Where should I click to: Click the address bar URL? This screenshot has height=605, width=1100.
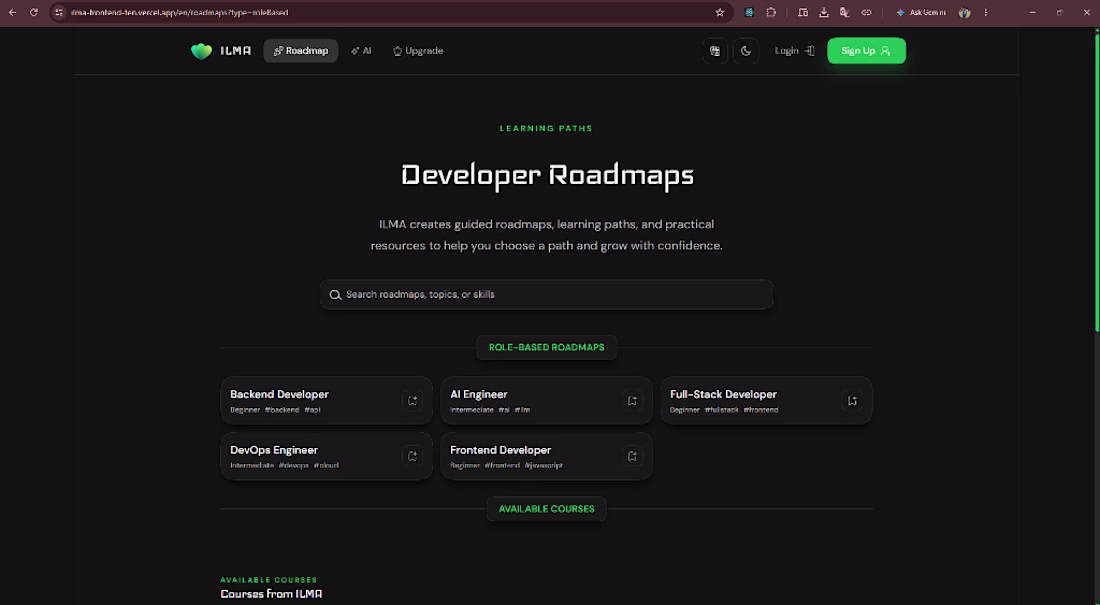[x=179, y=13]
